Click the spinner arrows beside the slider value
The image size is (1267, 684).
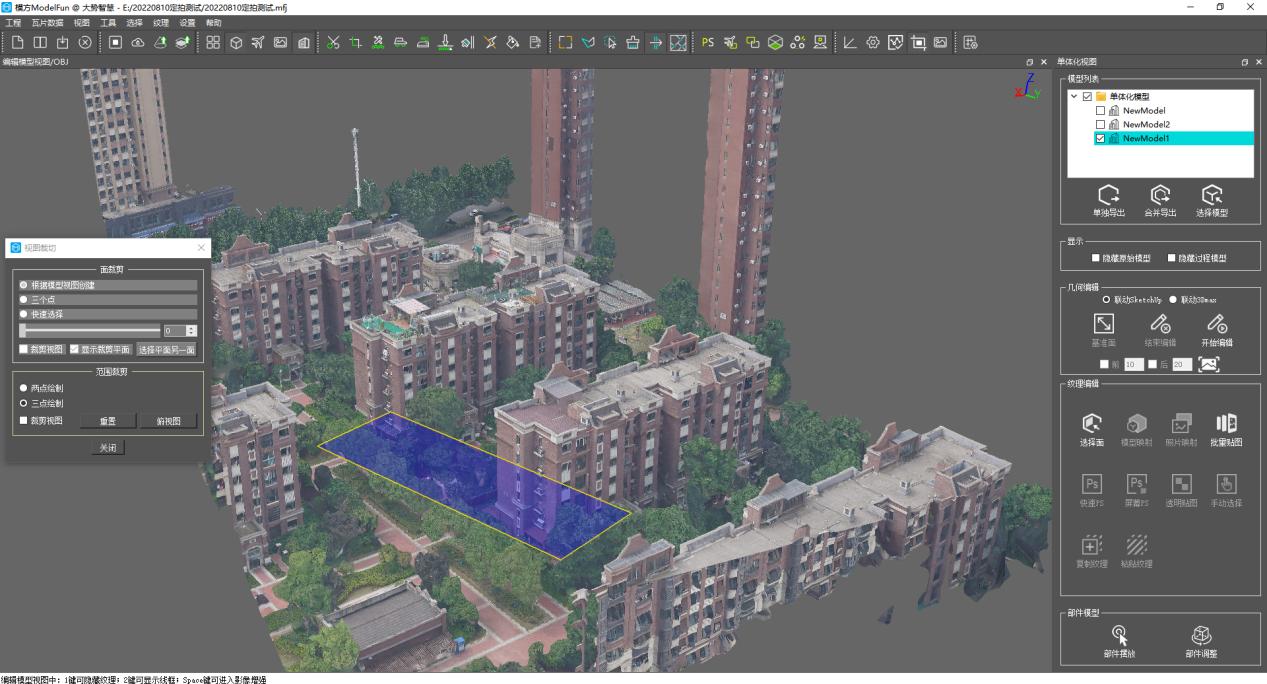coord(192,330)
